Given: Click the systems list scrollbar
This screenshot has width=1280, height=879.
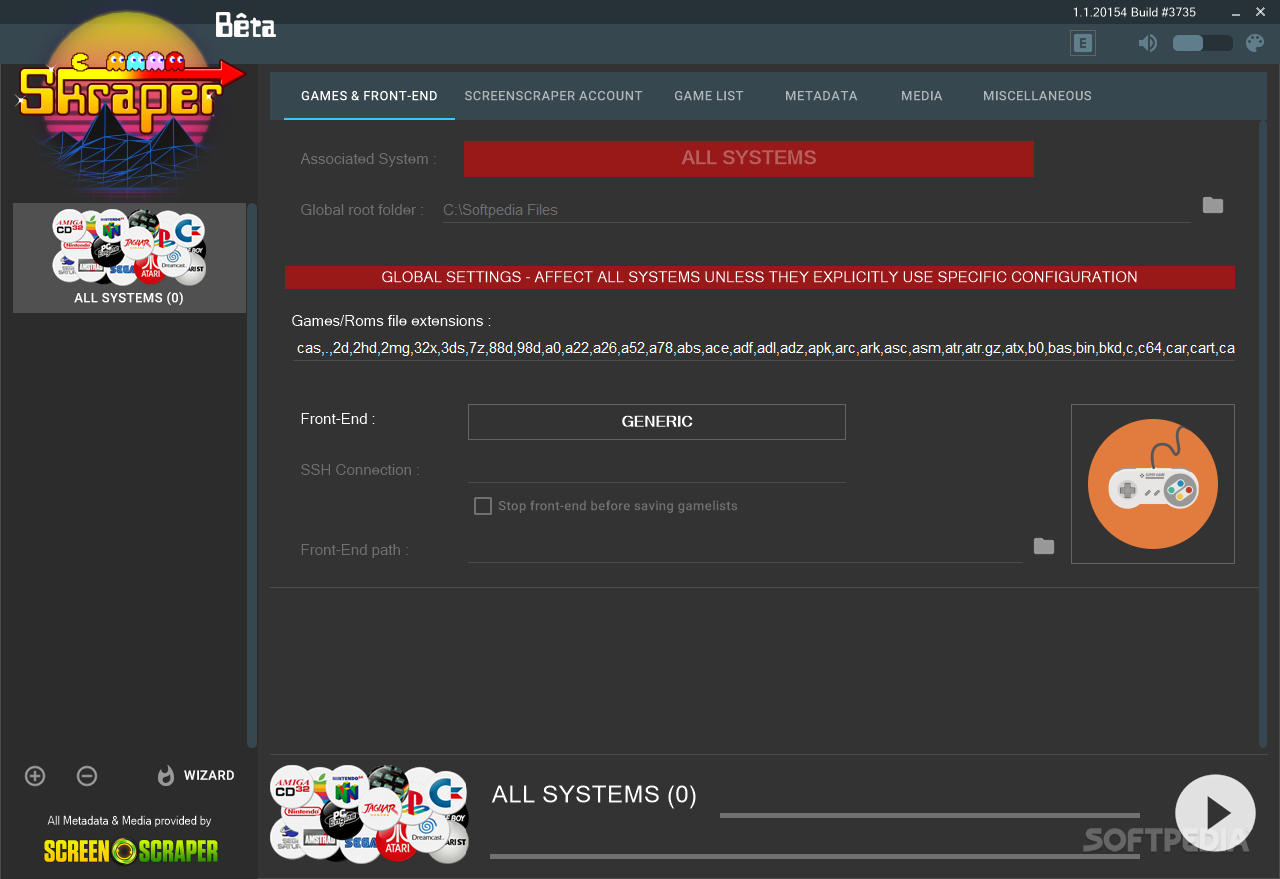Looking at the screenshot, I should 252,475.
